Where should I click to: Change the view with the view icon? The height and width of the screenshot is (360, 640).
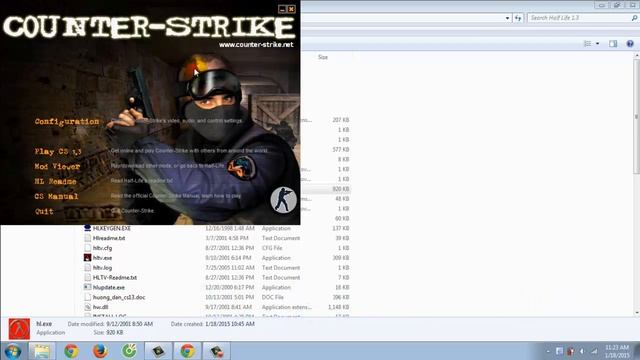(588, 44)
